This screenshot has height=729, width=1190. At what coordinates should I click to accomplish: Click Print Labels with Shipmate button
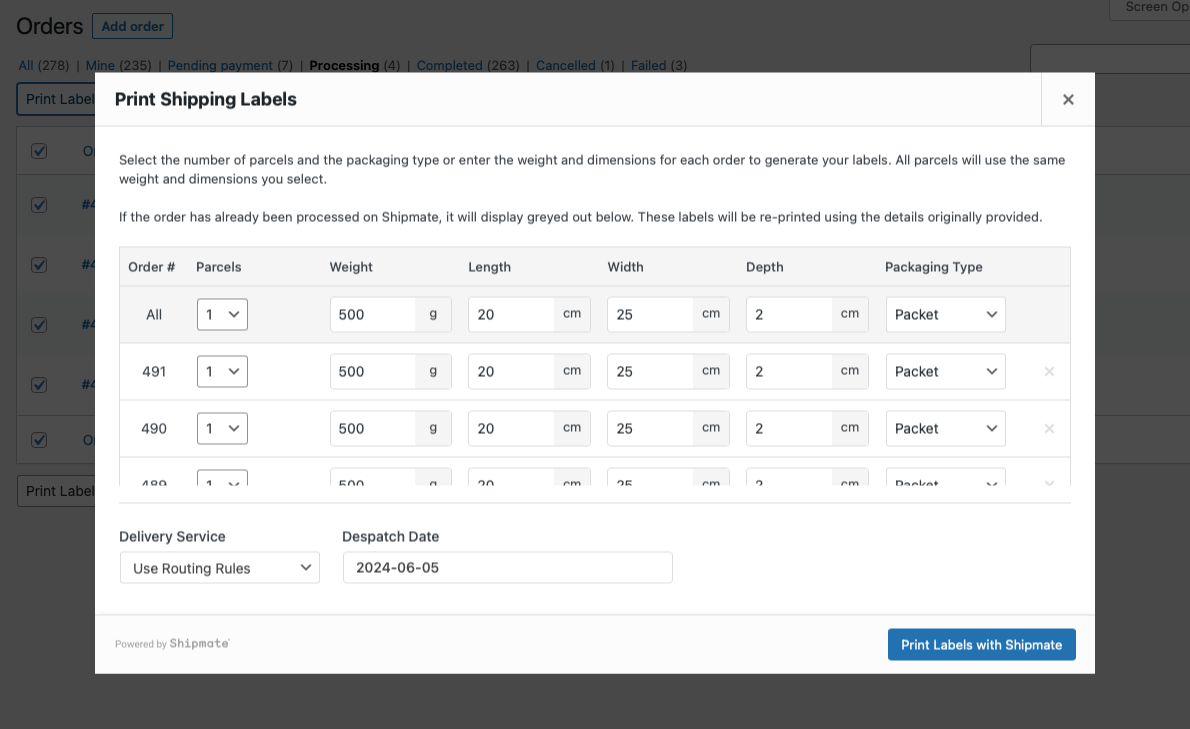pos(981,645)
